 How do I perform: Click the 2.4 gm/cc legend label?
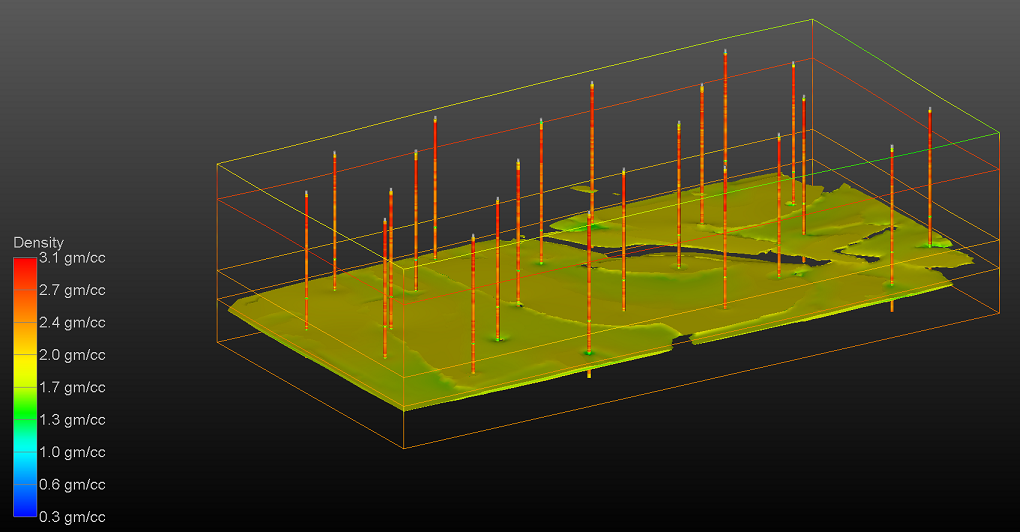[72, 323]
